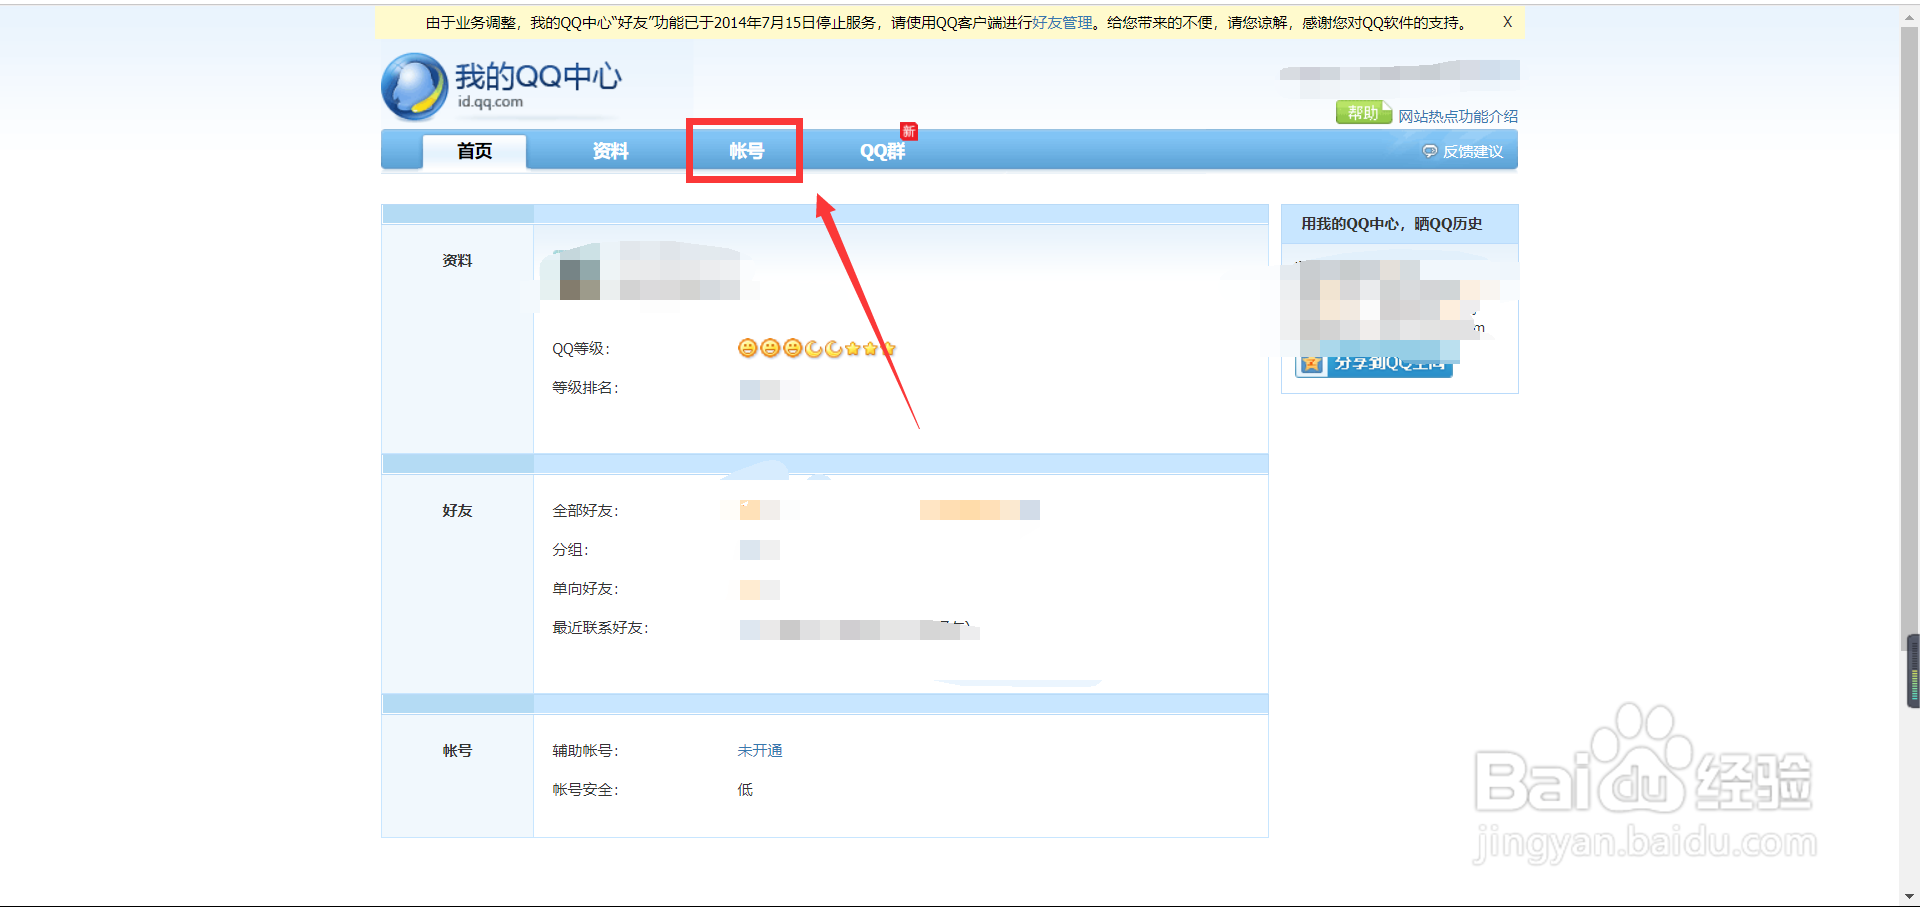Click the 帐号 section label at bottom

457,751
